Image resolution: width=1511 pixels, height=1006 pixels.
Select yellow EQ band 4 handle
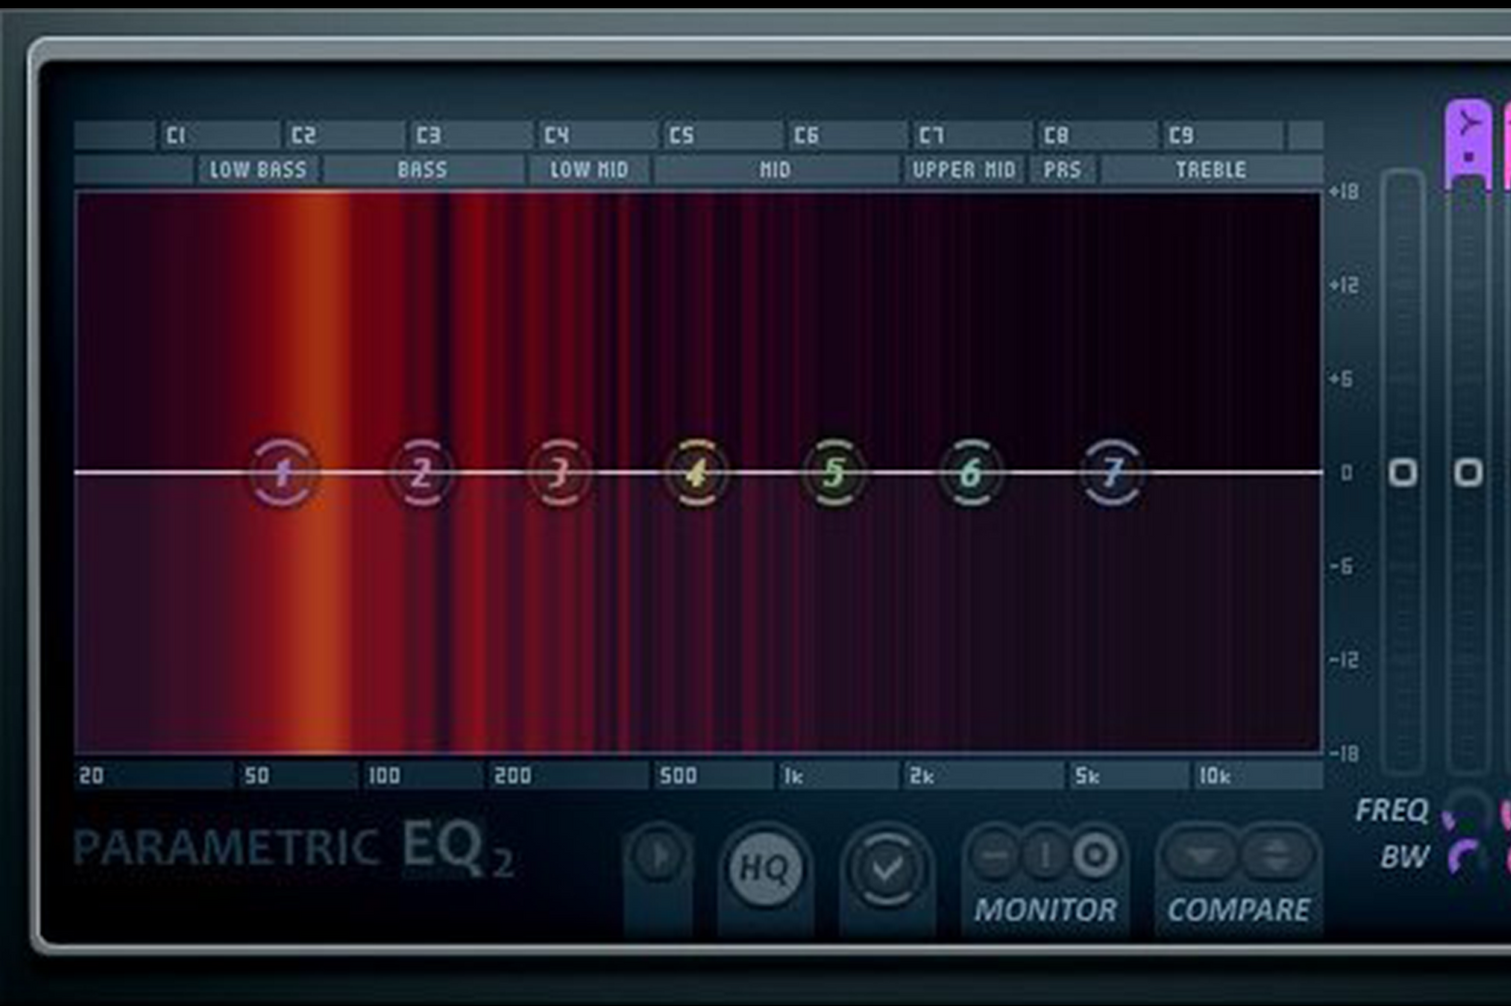point(696,472)
